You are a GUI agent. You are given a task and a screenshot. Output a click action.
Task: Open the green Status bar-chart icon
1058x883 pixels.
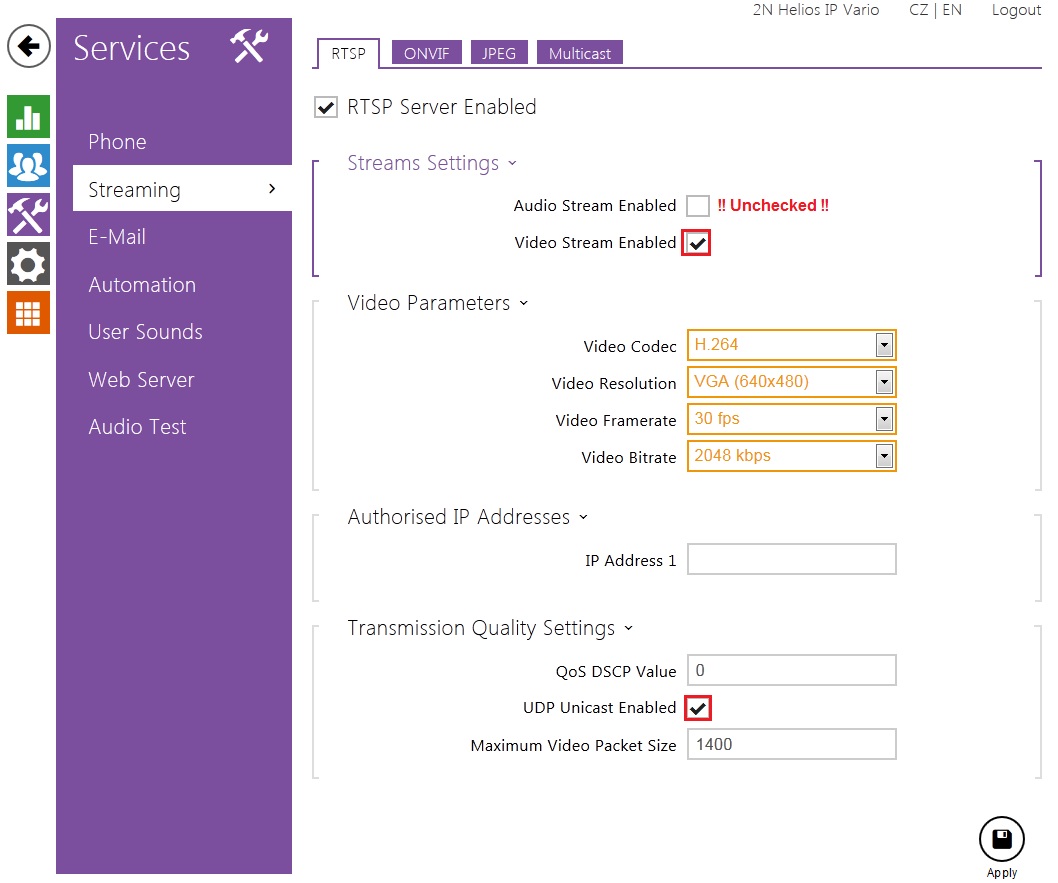point(28,117)
